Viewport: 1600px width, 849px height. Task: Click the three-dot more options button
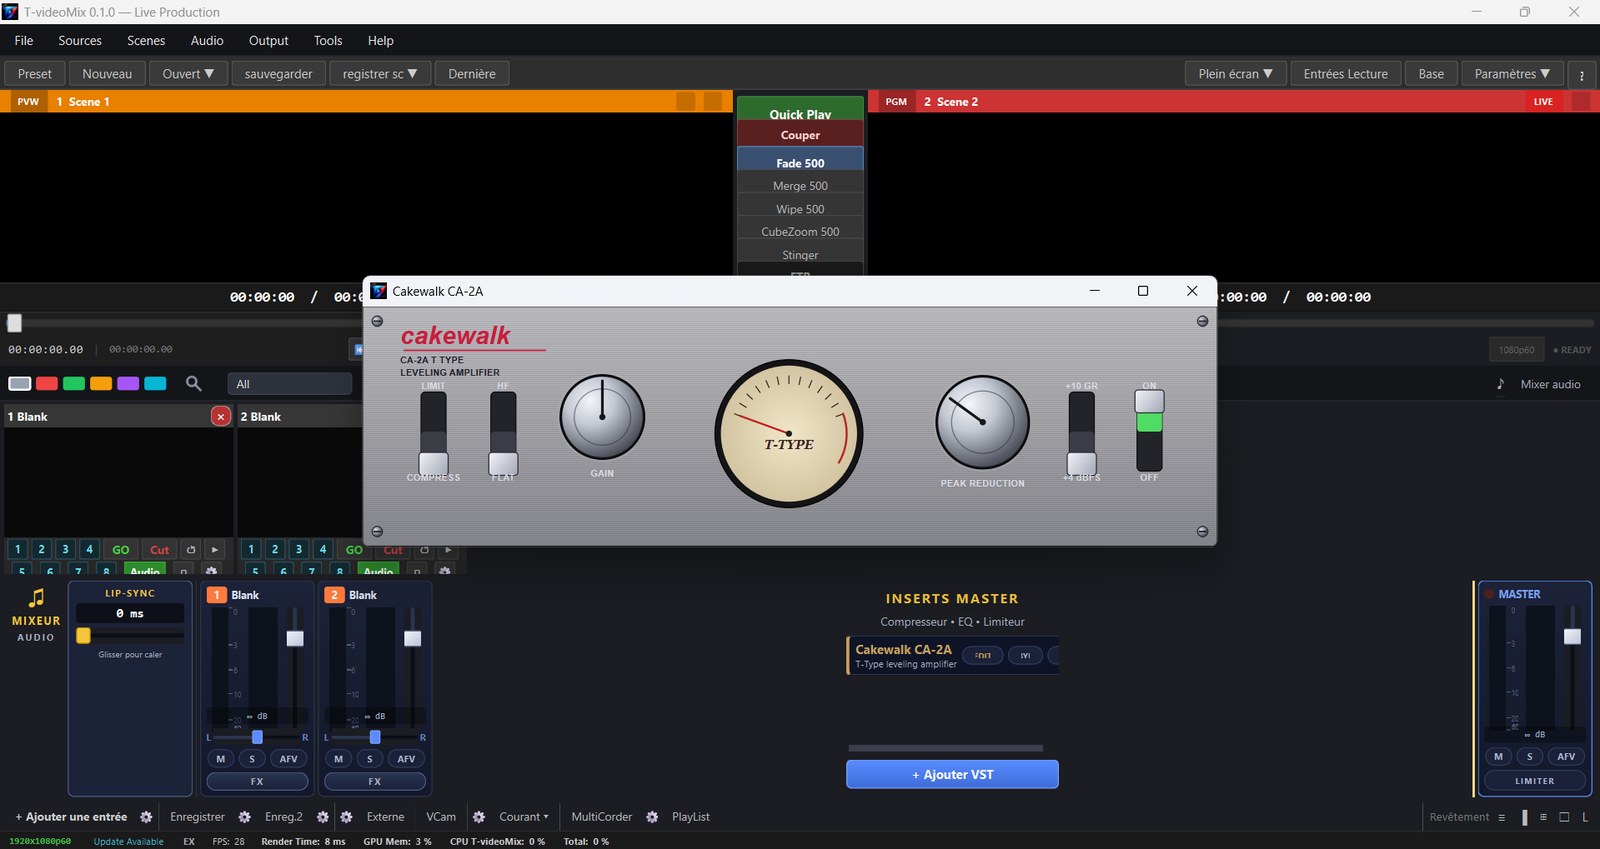(1581, 74)
